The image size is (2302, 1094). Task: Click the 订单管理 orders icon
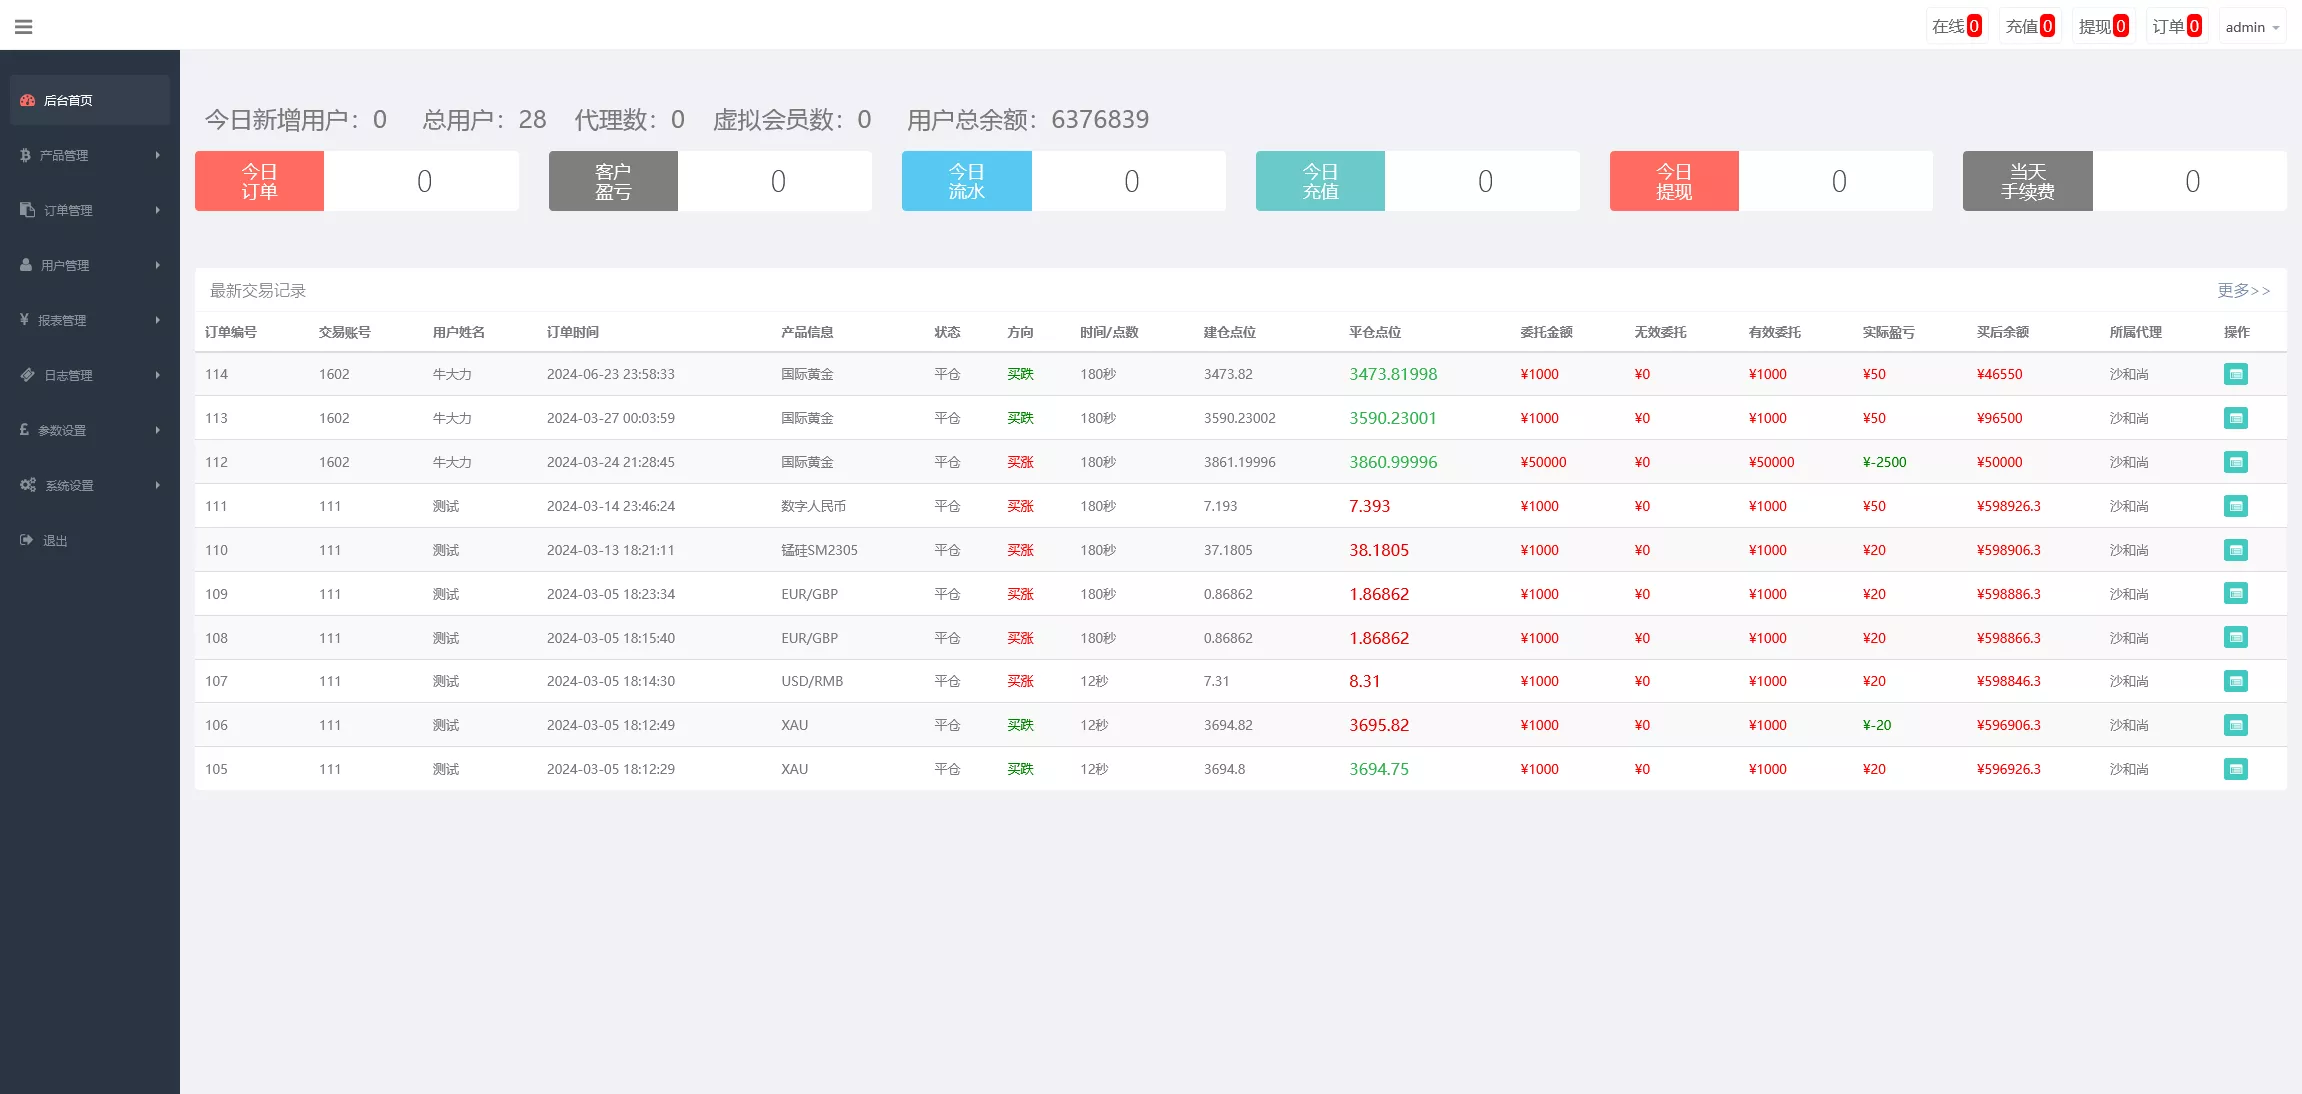24,210
